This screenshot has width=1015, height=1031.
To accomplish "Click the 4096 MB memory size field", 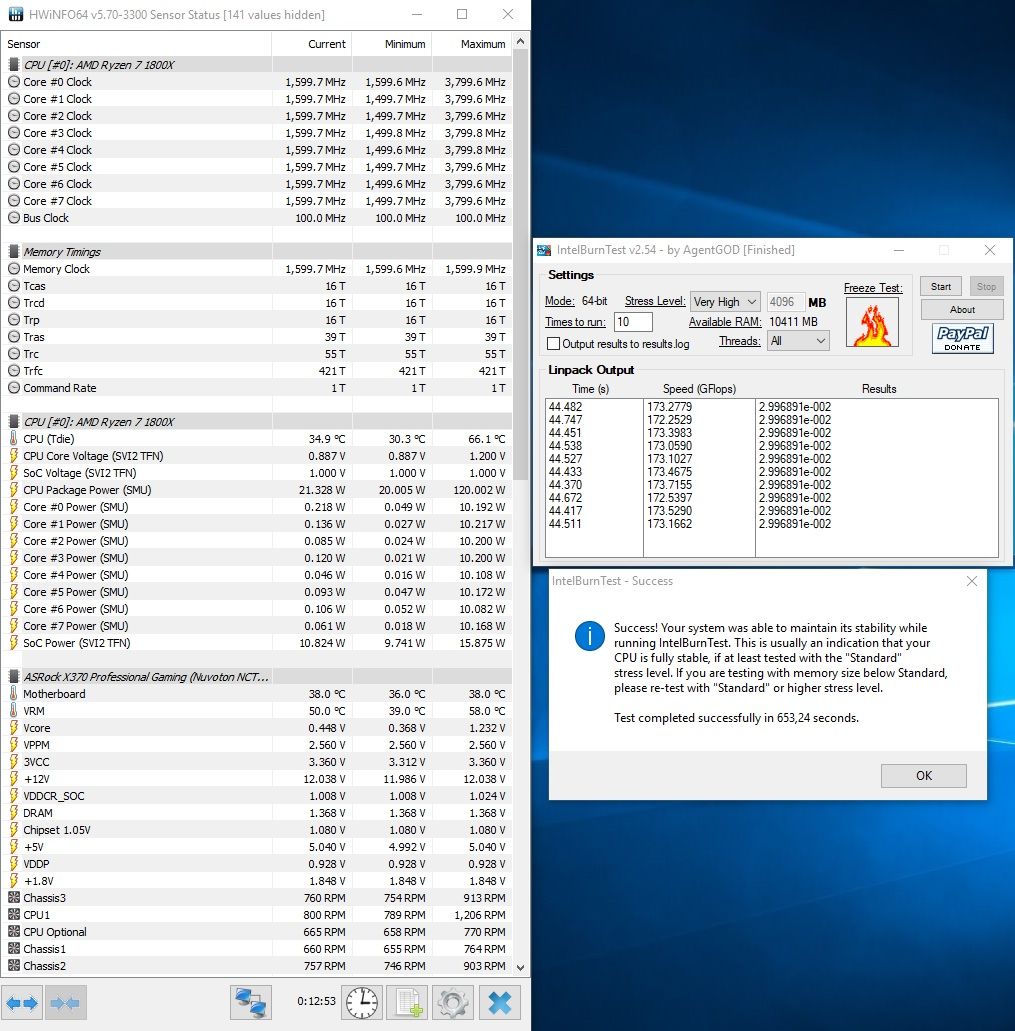I will 785,302.
